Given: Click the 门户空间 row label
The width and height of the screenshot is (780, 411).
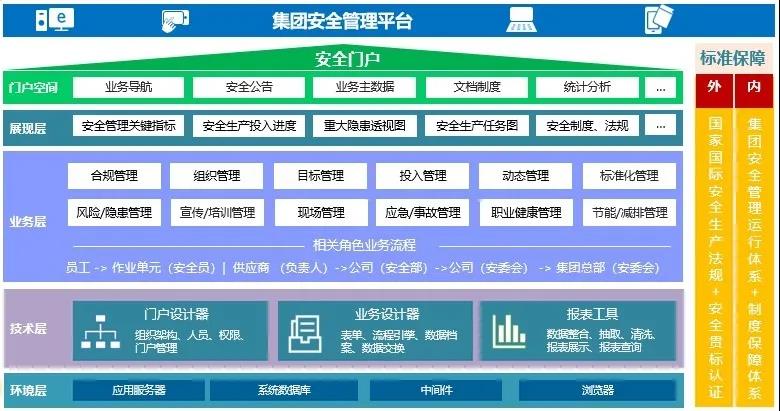Looking at the screenshot, I should pyautogui.click(x=33, y=88).
